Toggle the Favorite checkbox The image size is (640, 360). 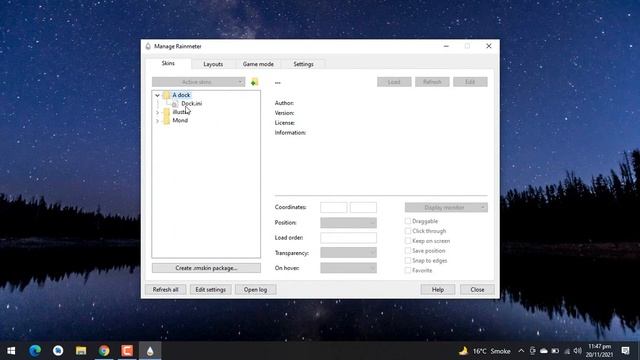(x=408, y=270)
